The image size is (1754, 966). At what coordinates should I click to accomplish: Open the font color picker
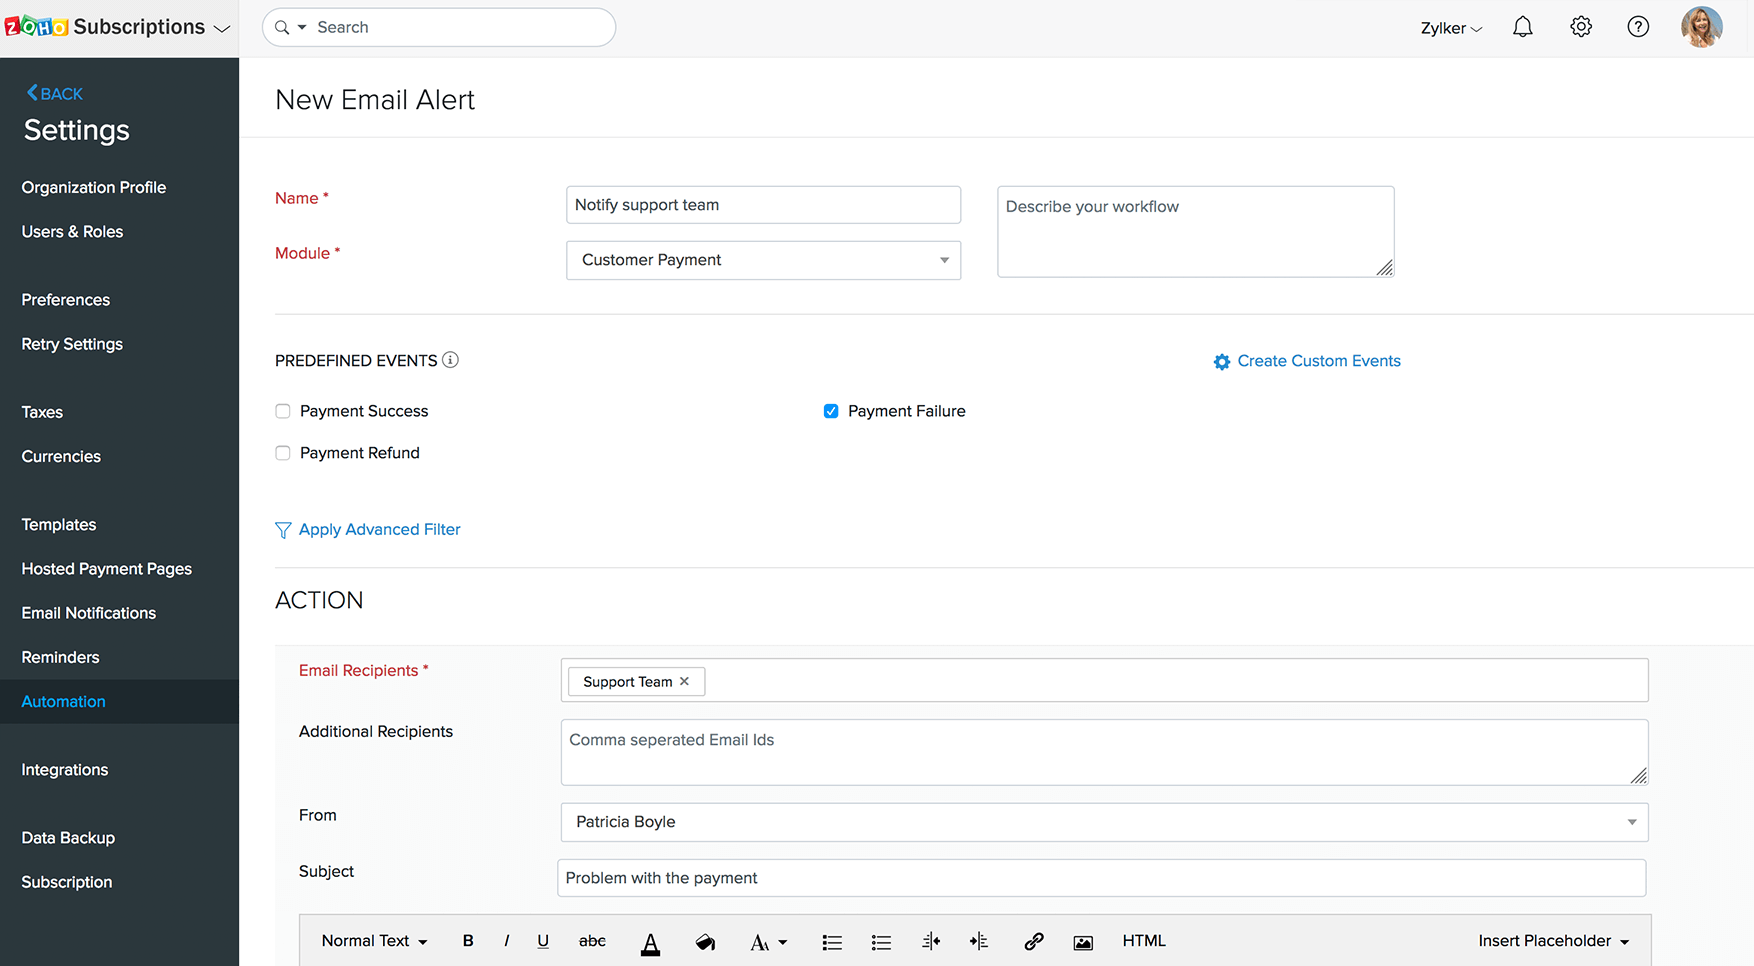650,941
